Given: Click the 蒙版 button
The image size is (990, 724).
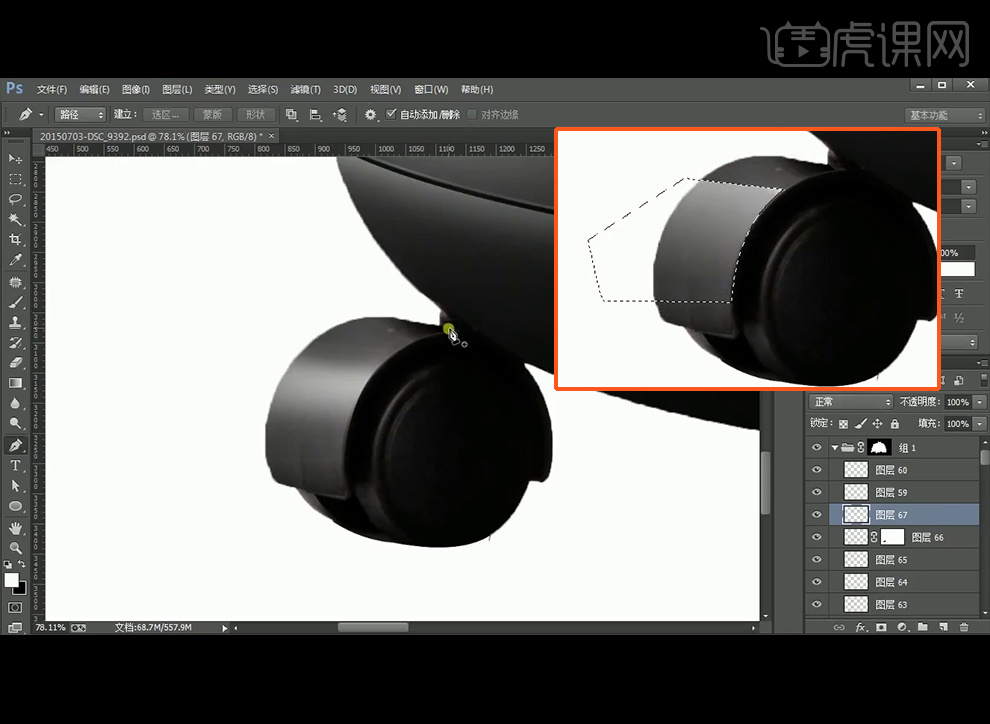Looking at the screenshot, I should tap(212, 114).
